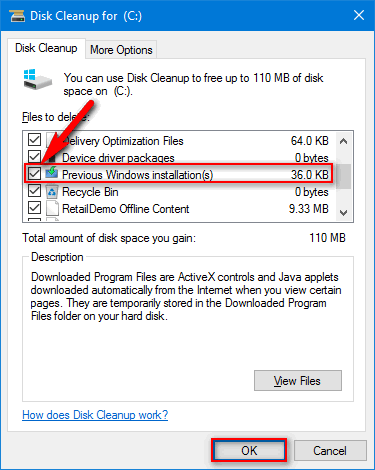Click the RetailDemo Offline Content file icon
375x470 pixels.
click(x=52, y=209)
